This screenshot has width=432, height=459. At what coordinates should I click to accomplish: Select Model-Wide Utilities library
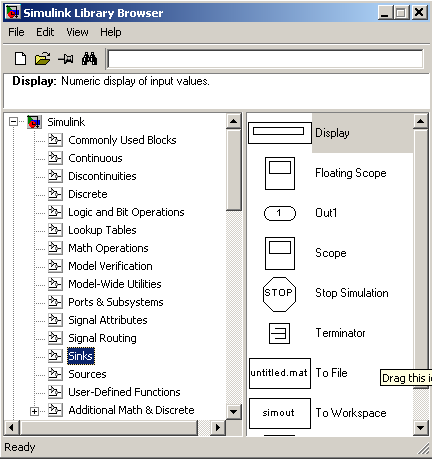click(115, 284)
